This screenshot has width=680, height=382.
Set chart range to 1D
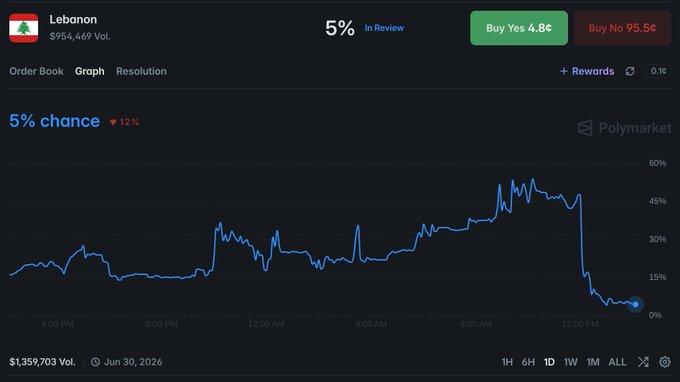[549, 362]
